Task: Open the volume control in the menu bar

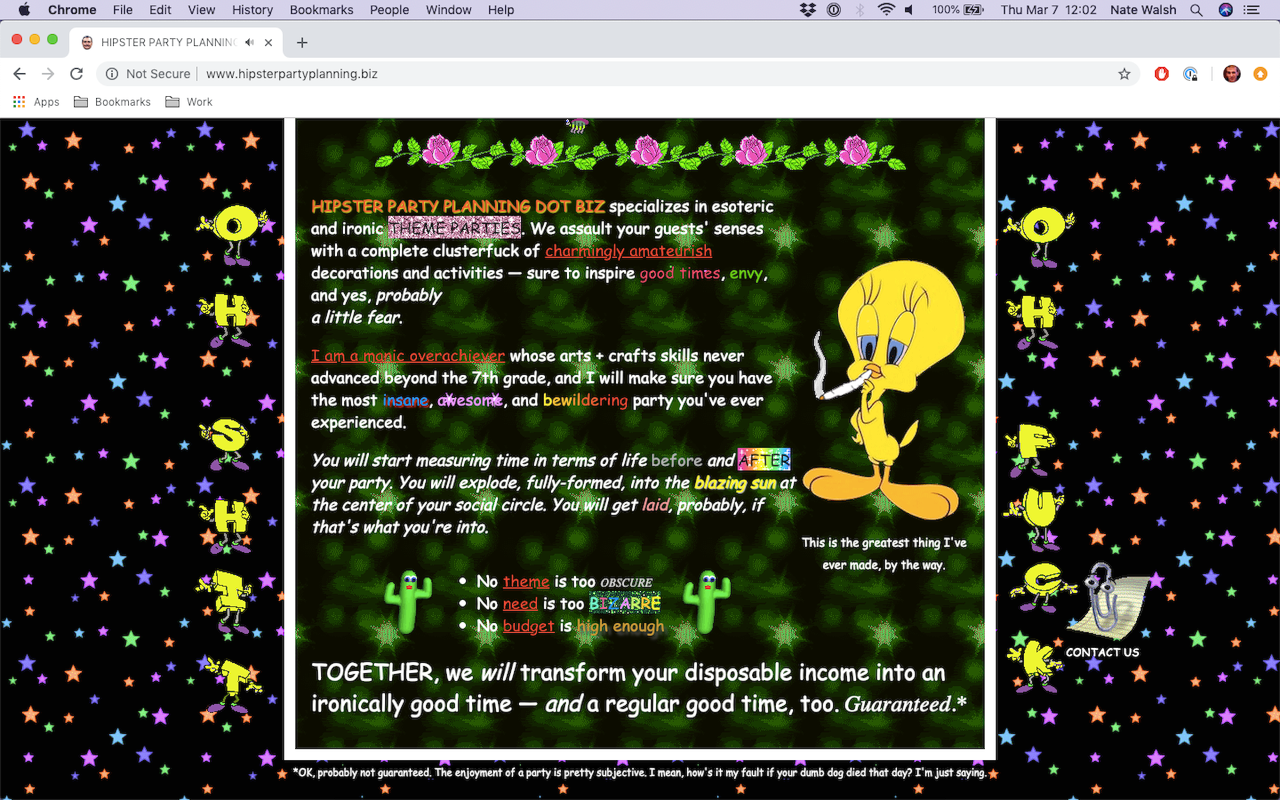Action: pos(910,10)
